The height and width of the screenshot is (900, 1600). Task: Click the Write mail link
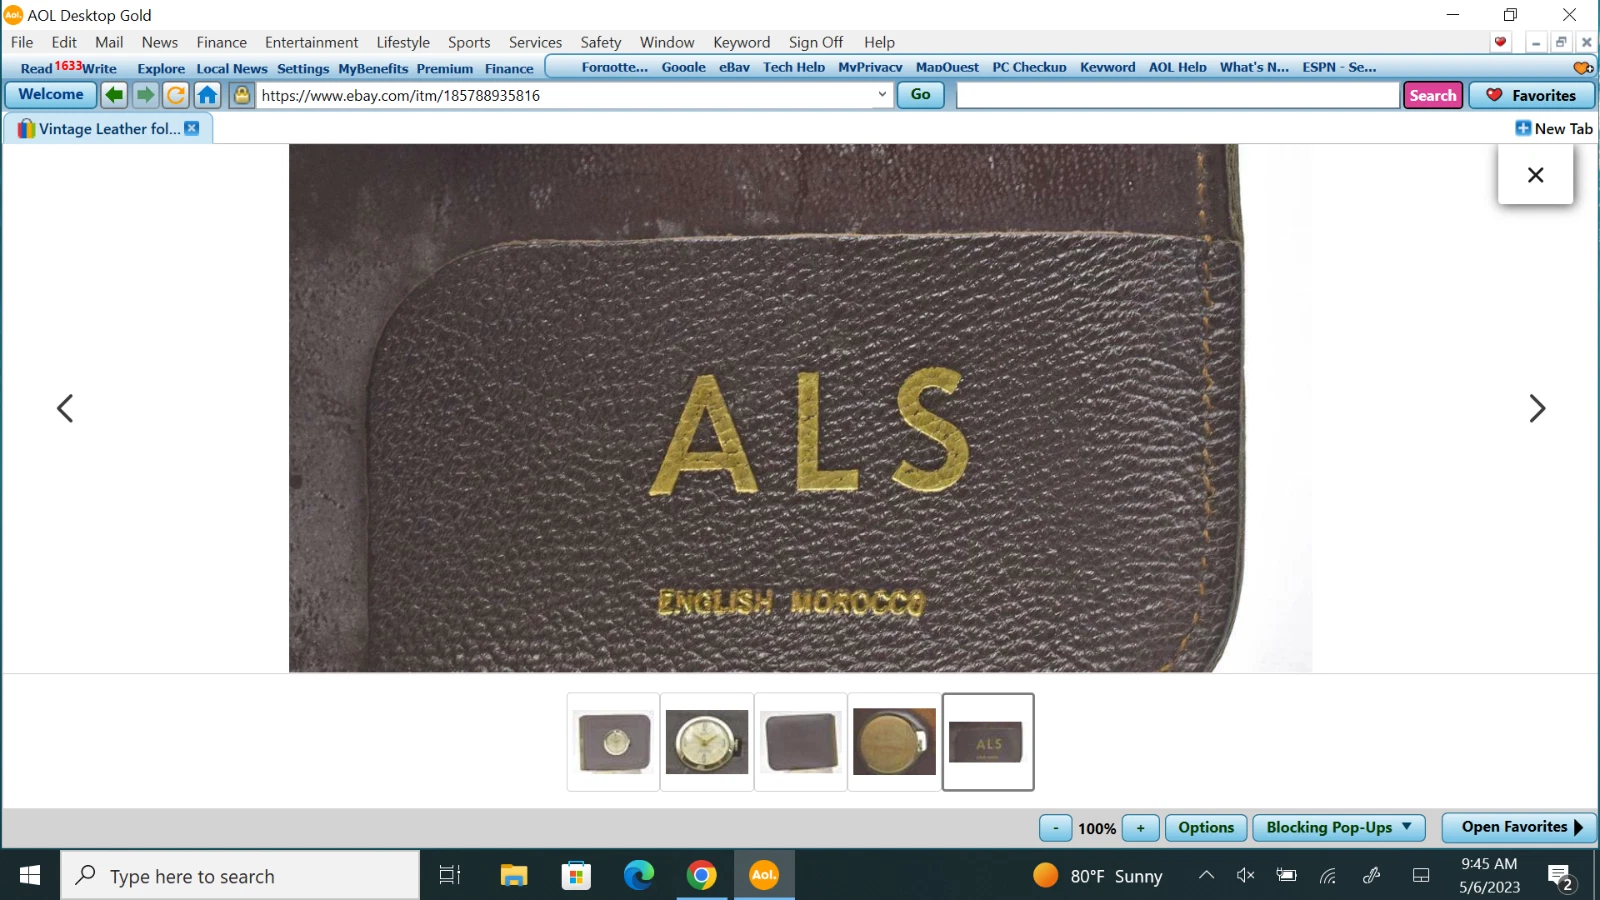[99, 68]
